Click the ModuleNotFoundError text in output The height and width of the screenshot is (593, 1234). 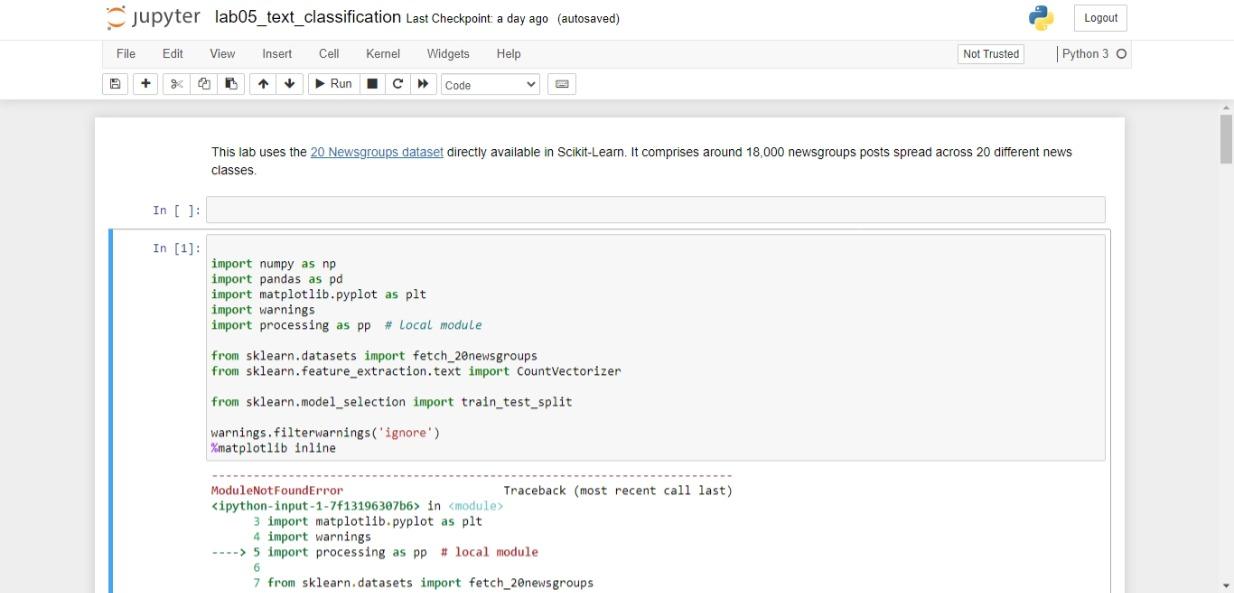pos(277,491)
